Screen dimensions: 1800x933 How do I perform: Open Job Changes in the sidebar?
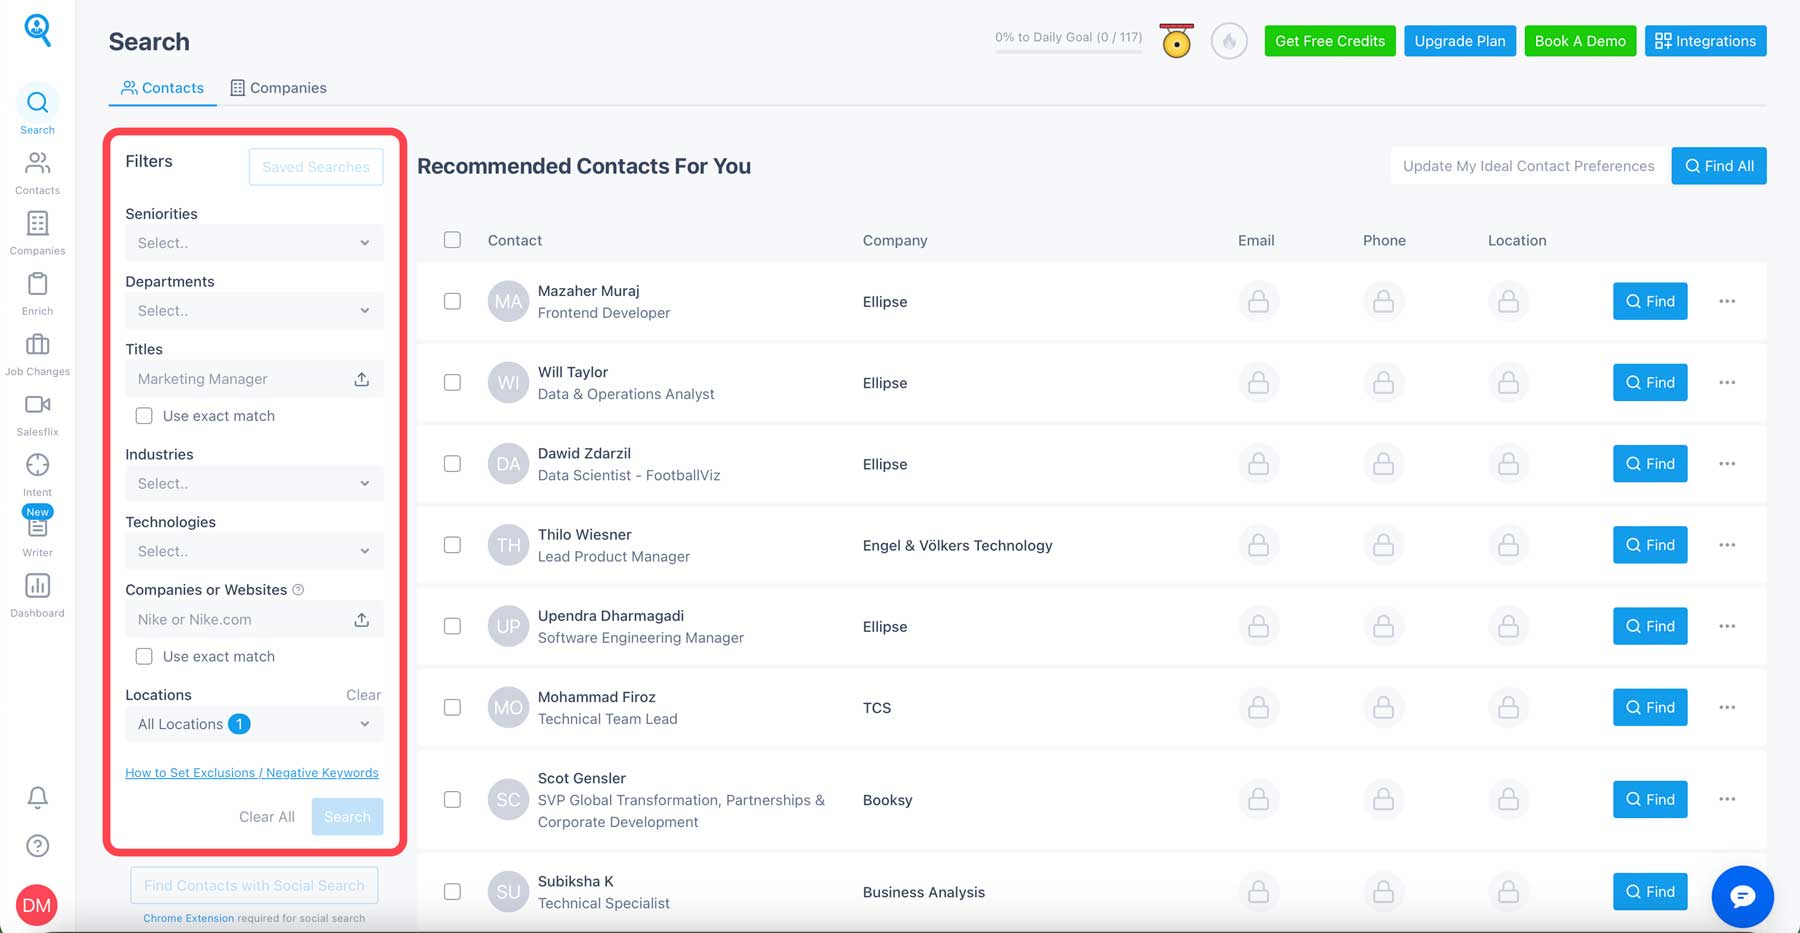37,351
